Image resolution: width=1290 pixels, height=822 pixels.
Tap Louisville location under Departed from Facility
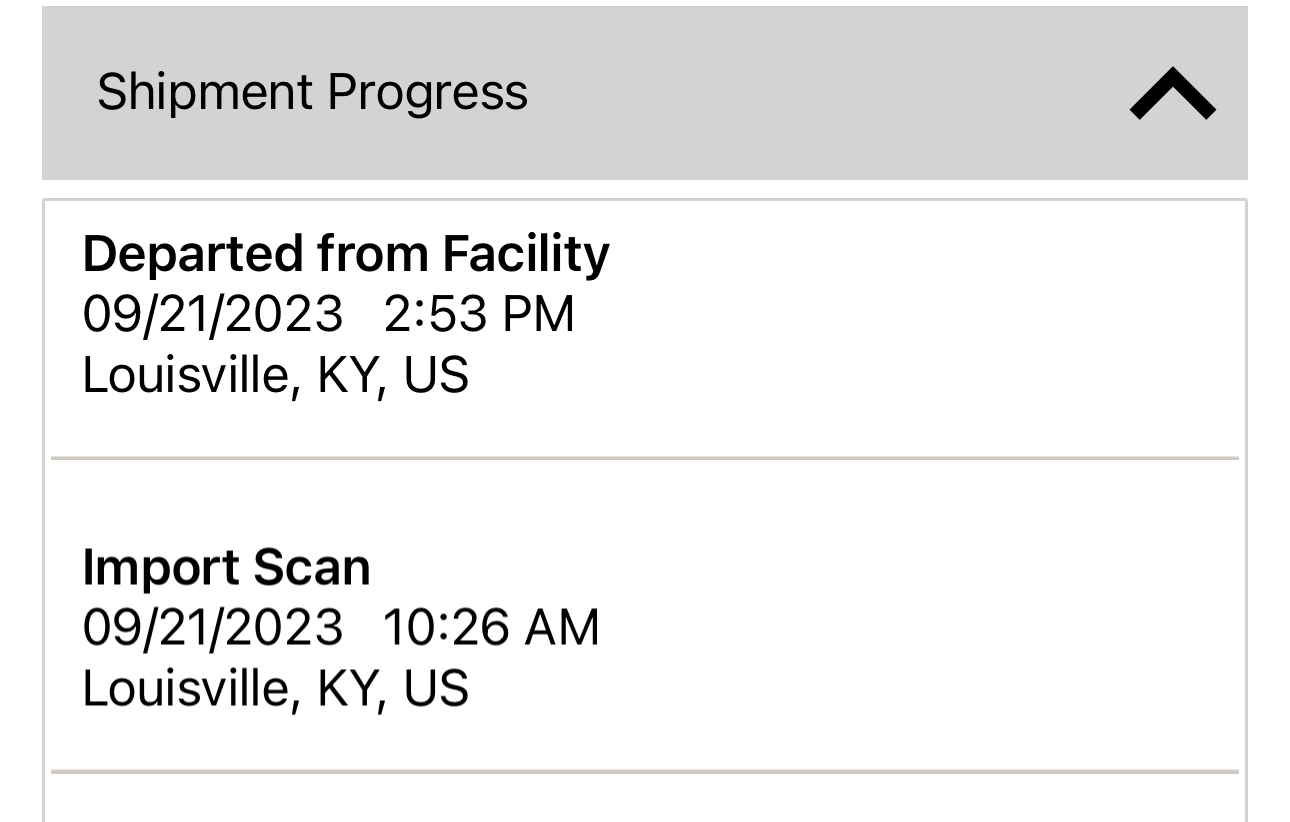(275, 375)
